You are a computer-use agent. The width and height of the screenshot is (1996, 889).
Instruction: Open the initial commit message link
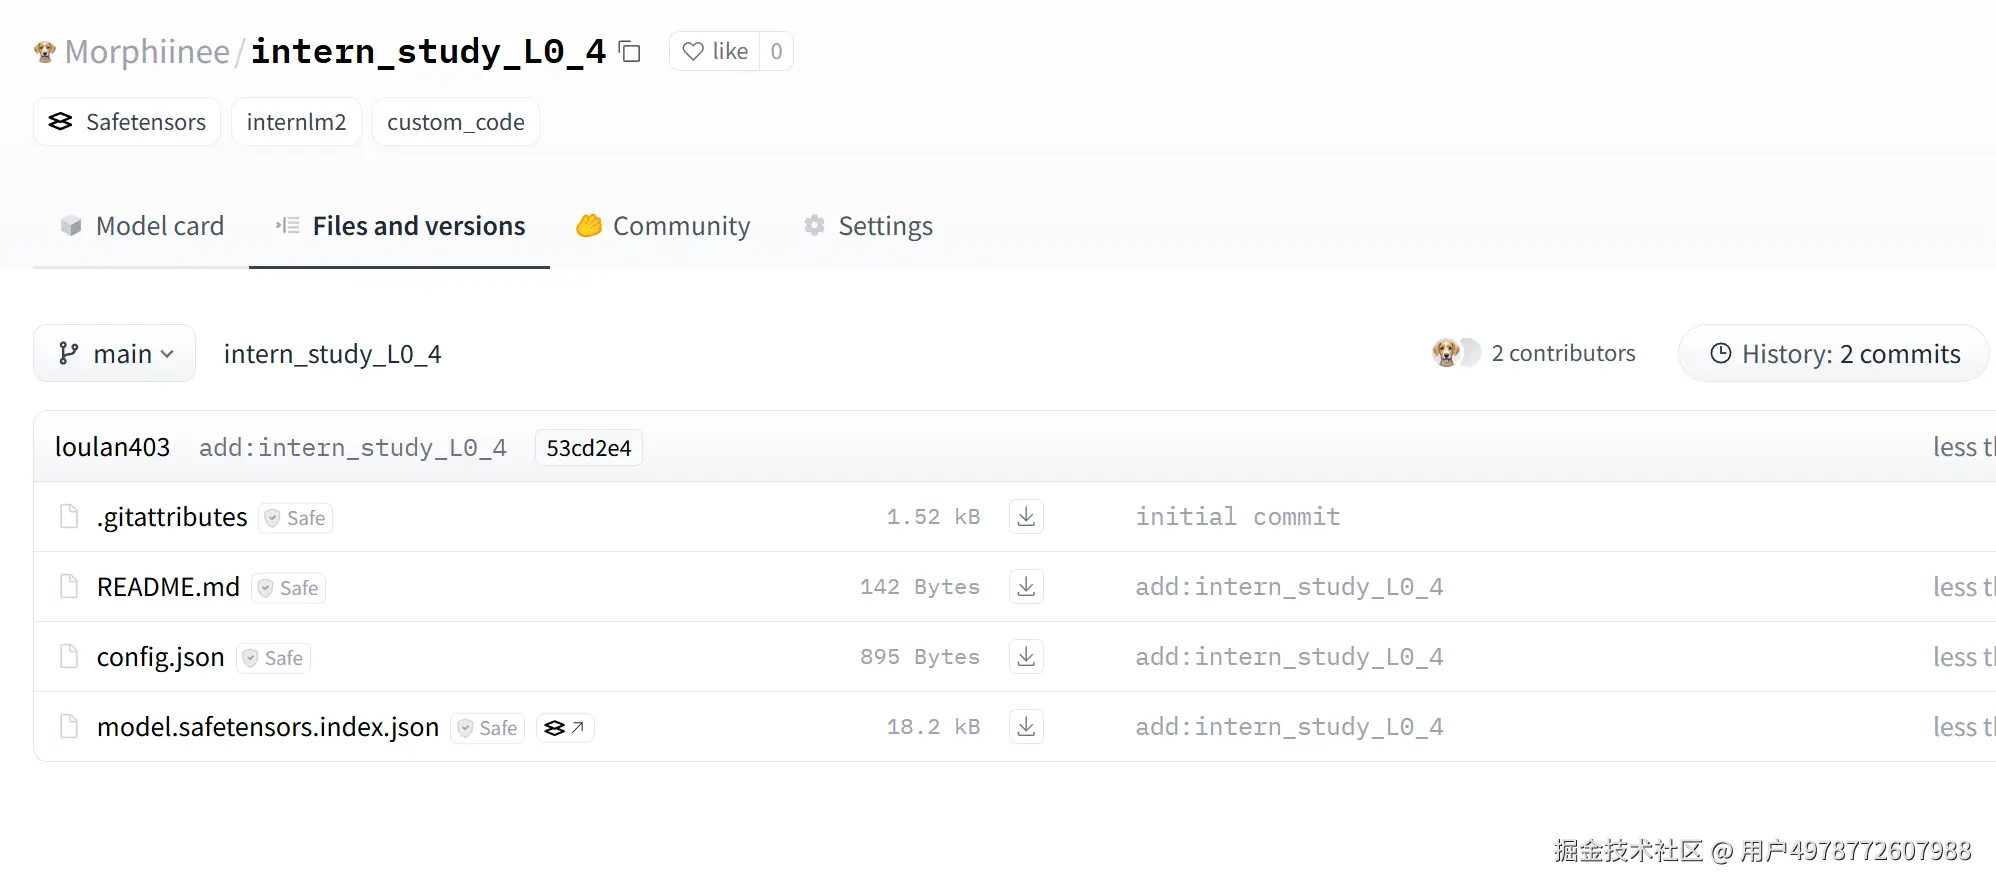pos(1238,516)
